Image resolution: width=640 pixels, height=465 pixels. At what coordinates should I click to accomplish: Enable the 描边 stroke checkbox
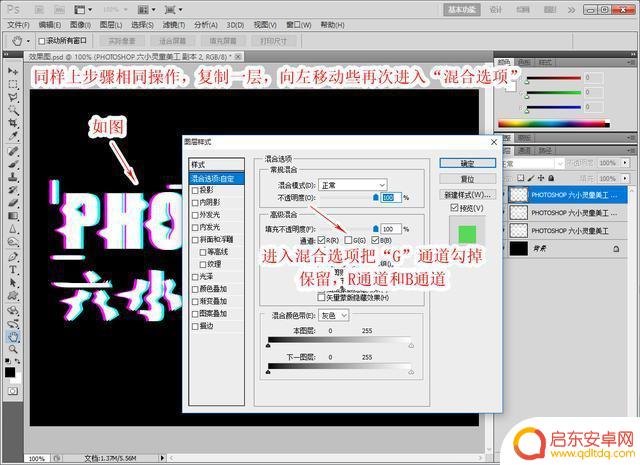pyautogui.click(x=195, y=326)
